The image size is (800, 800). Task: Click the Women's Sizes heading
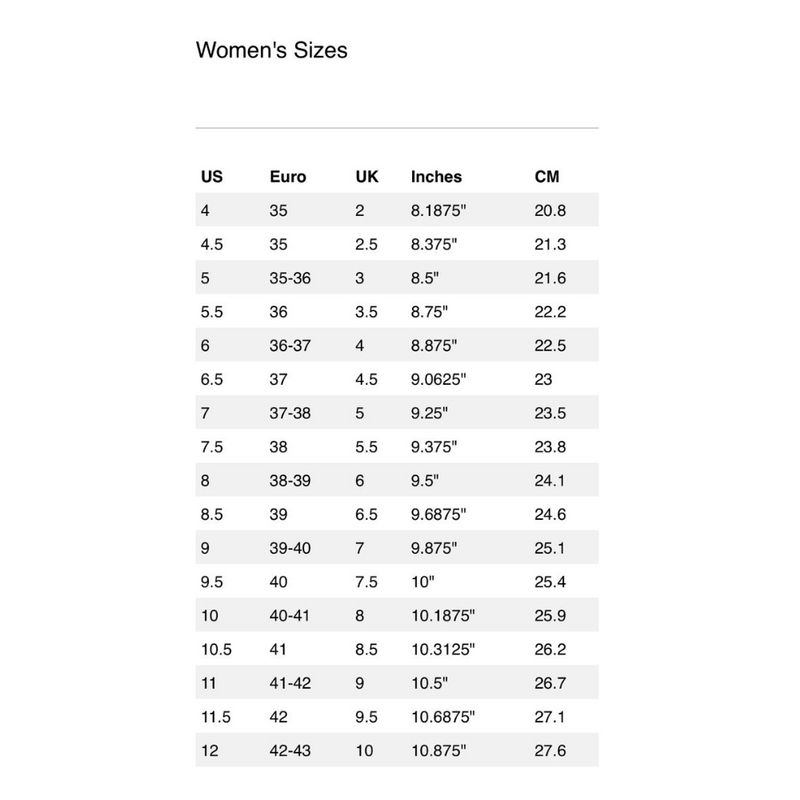pyautogui.click(x=271, y=50)
